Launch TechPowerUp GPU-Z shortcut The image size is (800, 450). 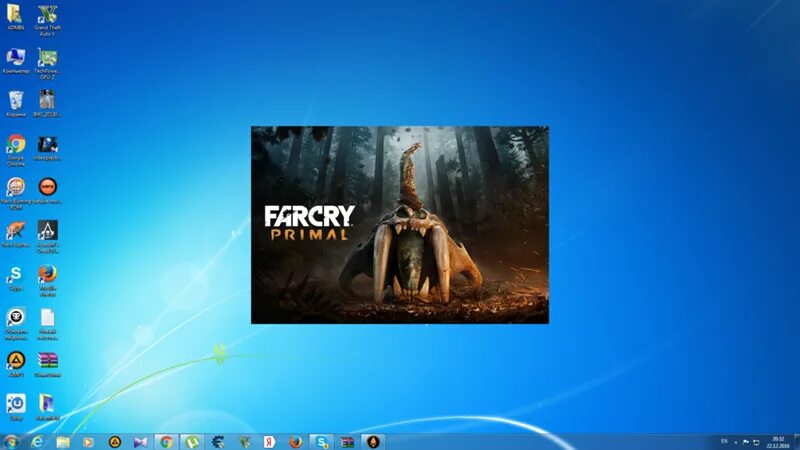pyautogui.click(x=47, y=64)
